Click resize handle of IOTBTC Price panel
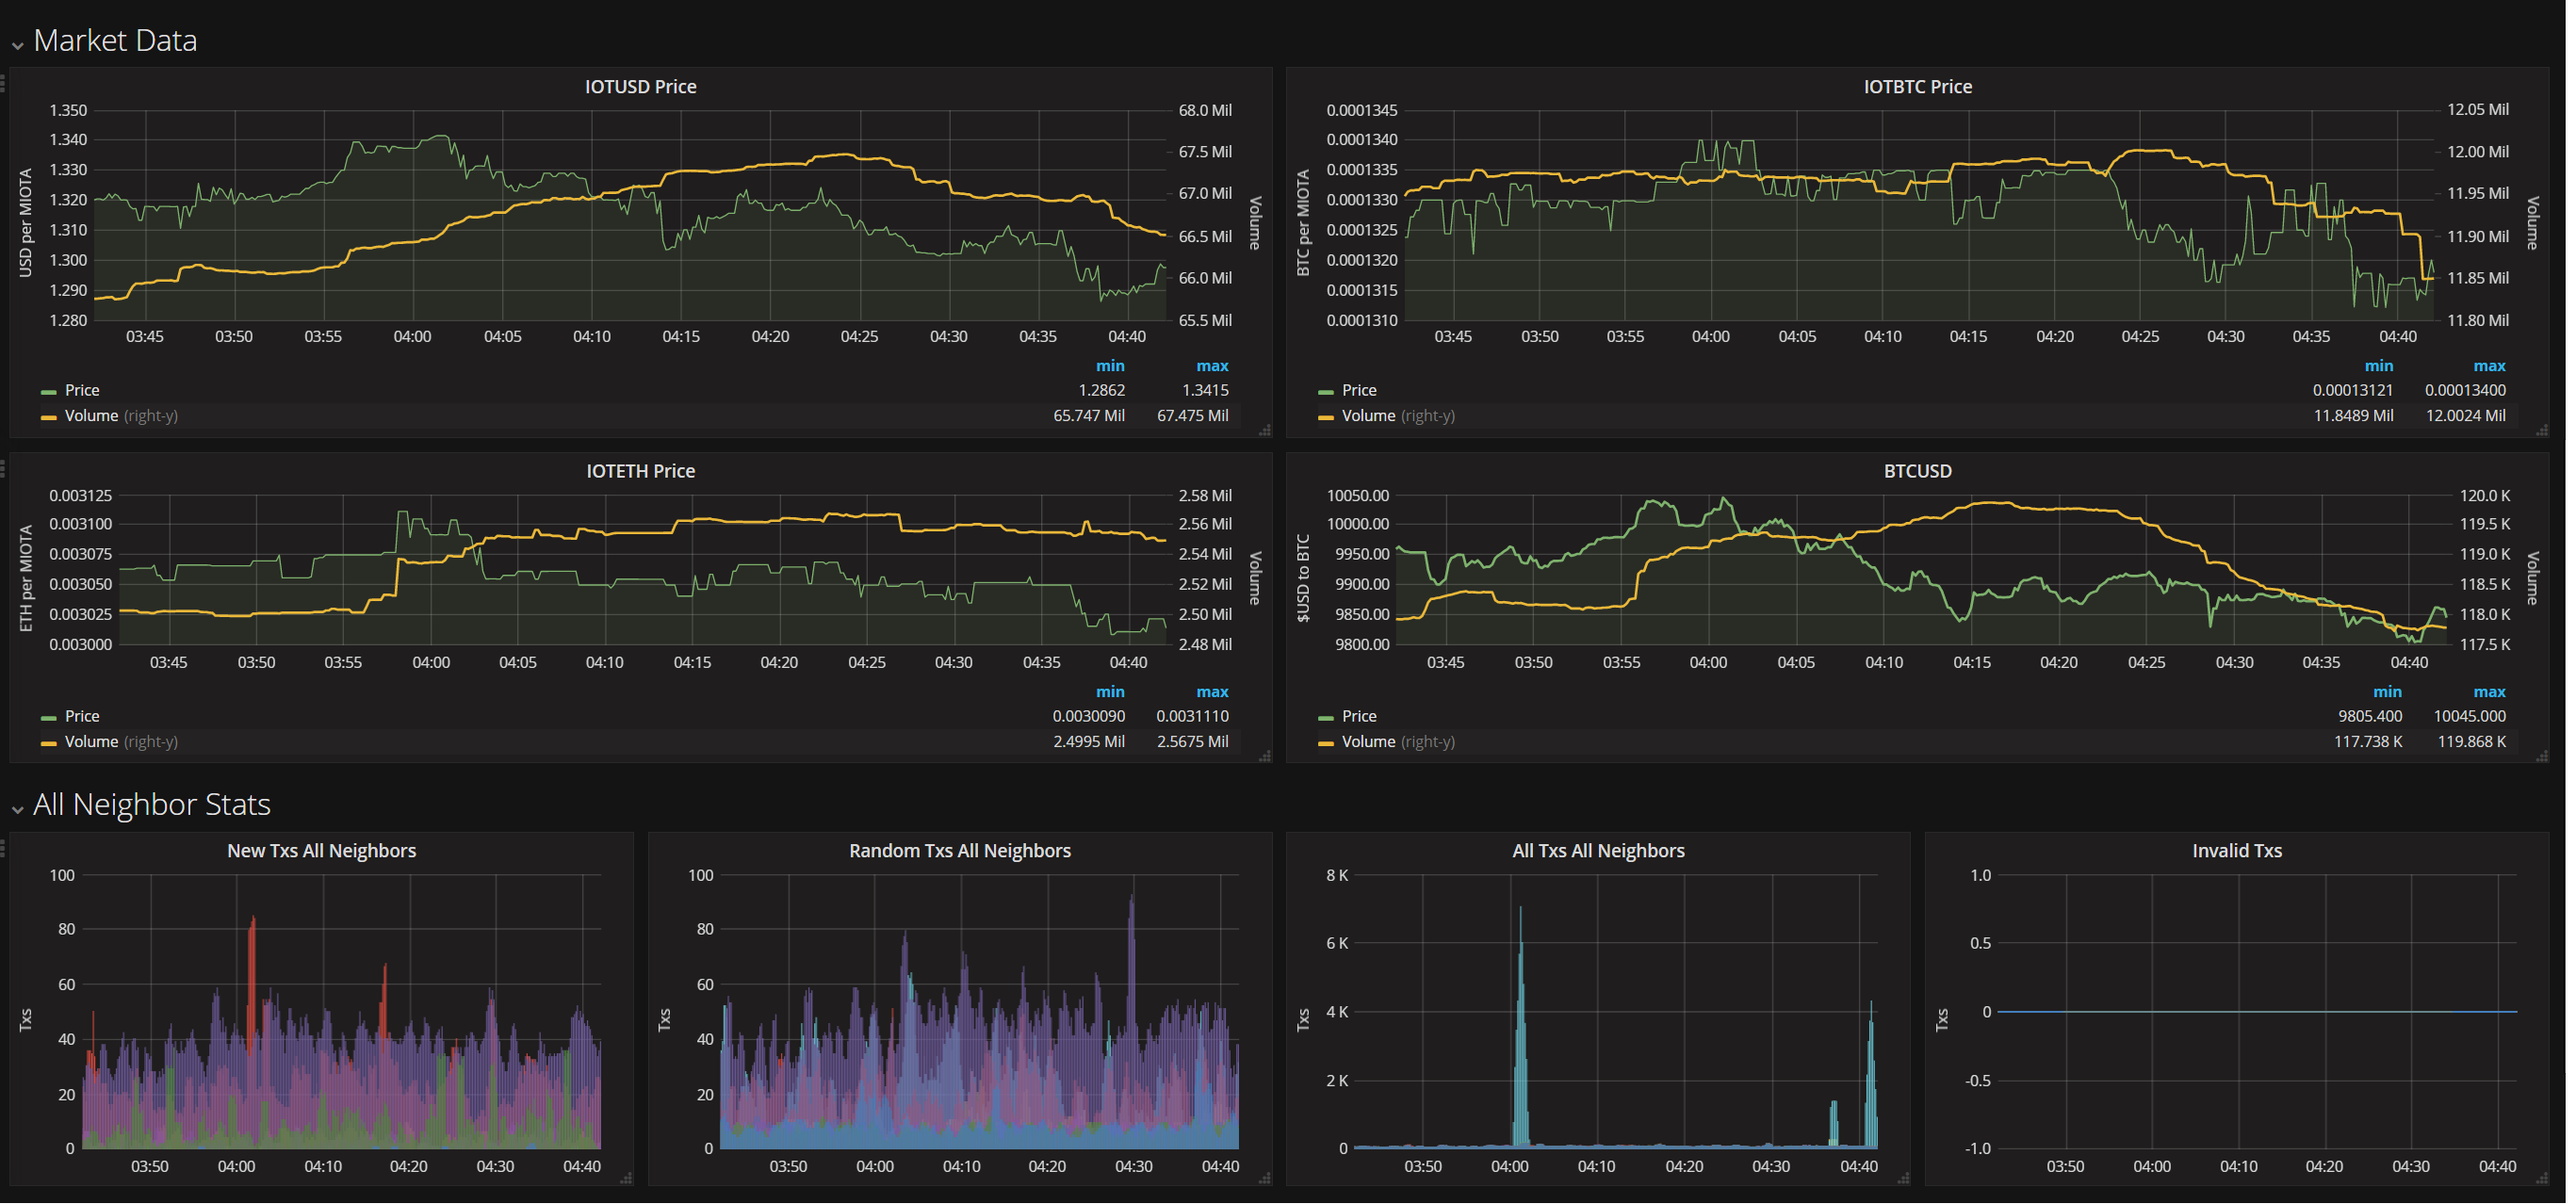This screenshot has width=2576, height=1204. [2541, 431]
